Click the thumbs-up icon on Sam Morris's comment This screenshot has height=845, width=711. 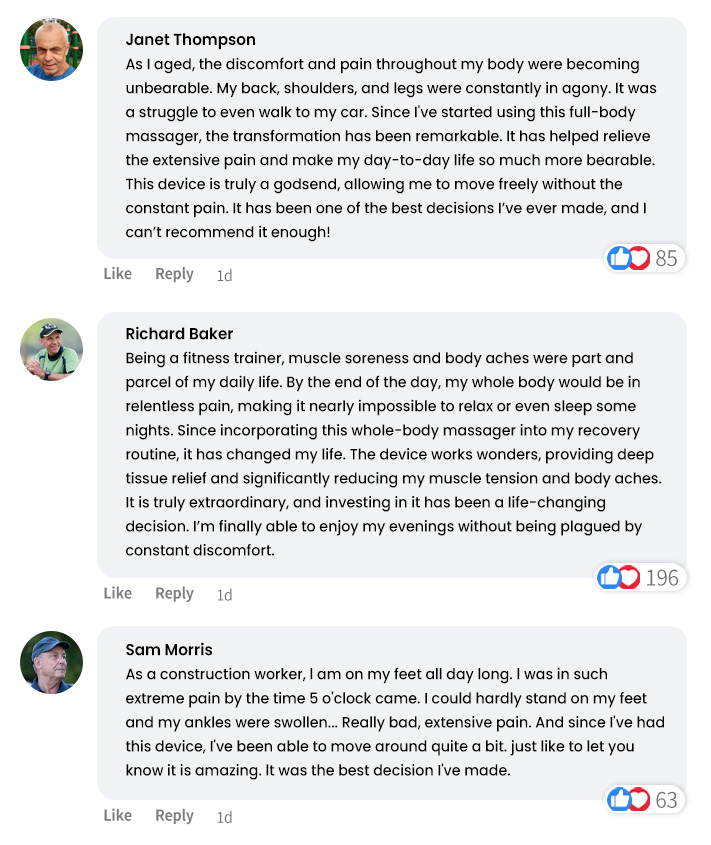click(x=619, y=799)
